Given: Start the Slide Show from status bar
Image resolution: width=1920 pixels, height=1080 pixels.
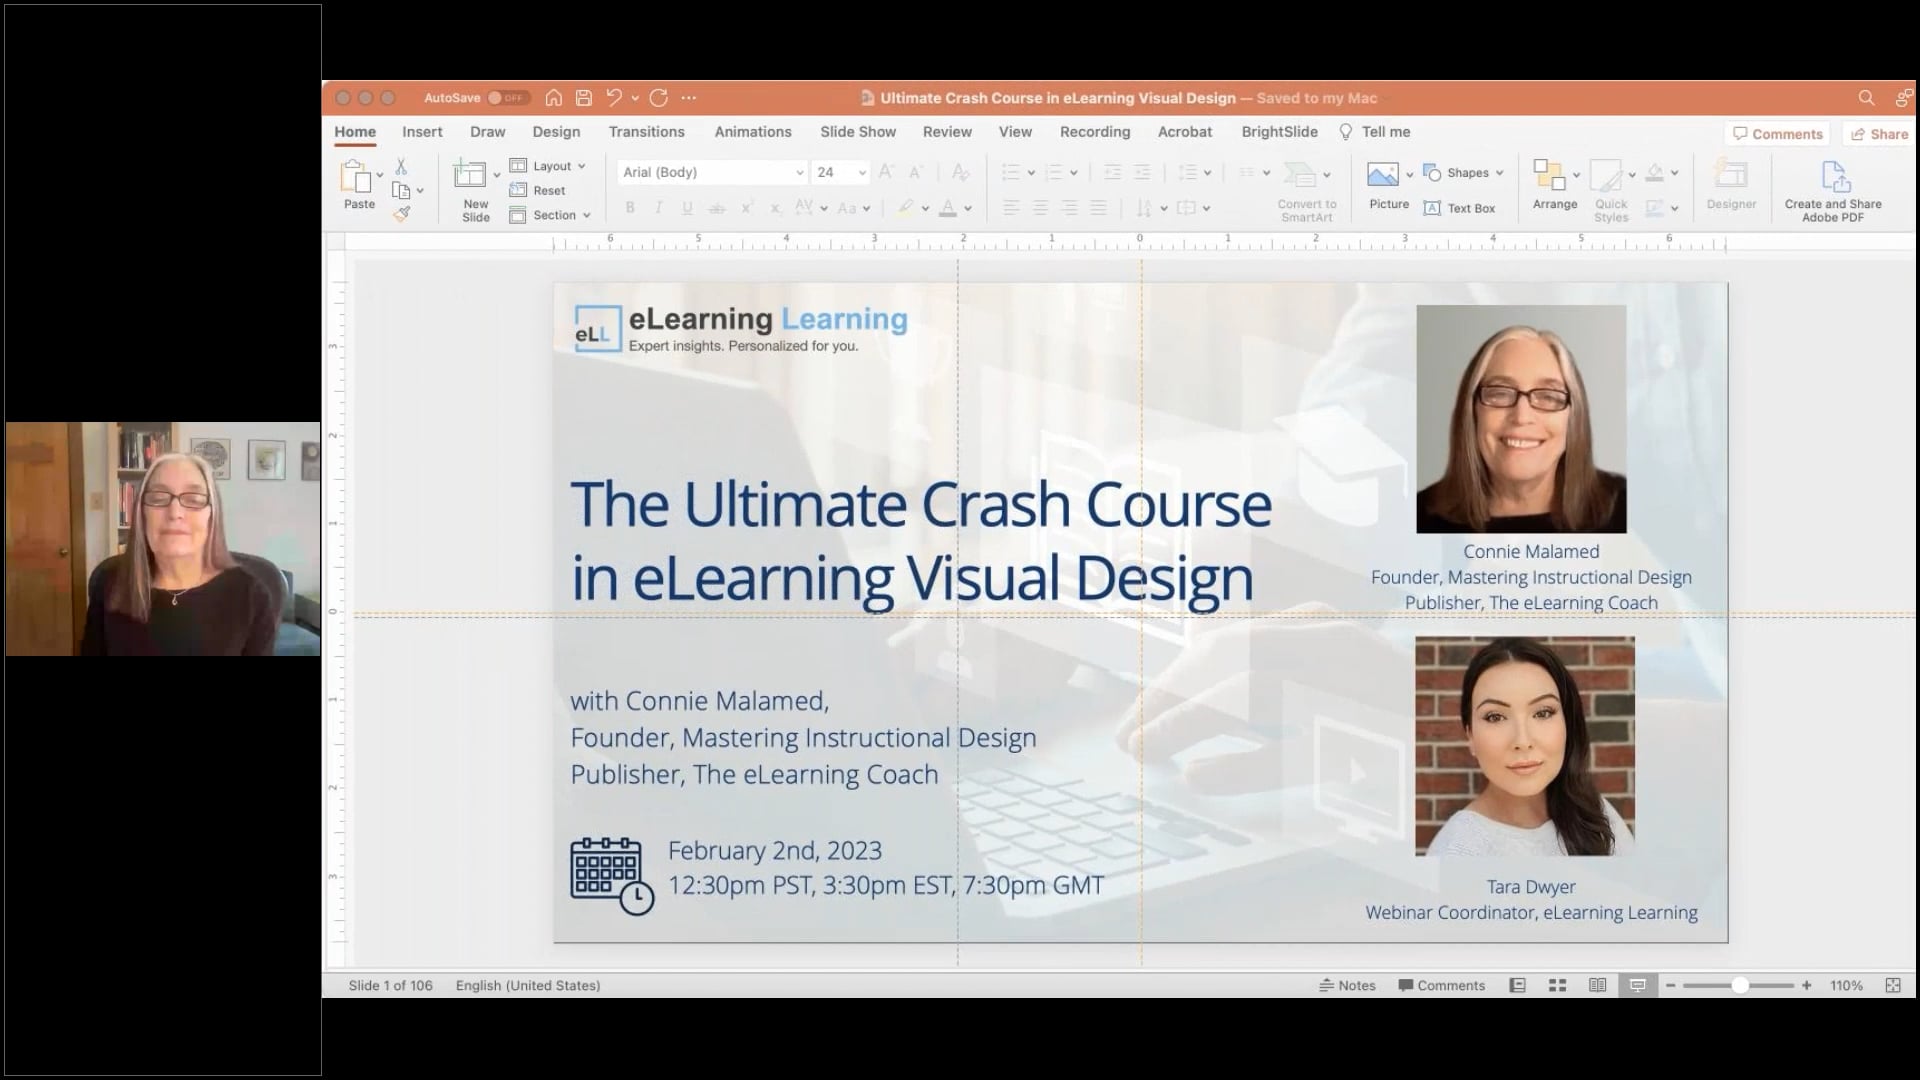Looking at the screenshot, I should coord(1637,985).
